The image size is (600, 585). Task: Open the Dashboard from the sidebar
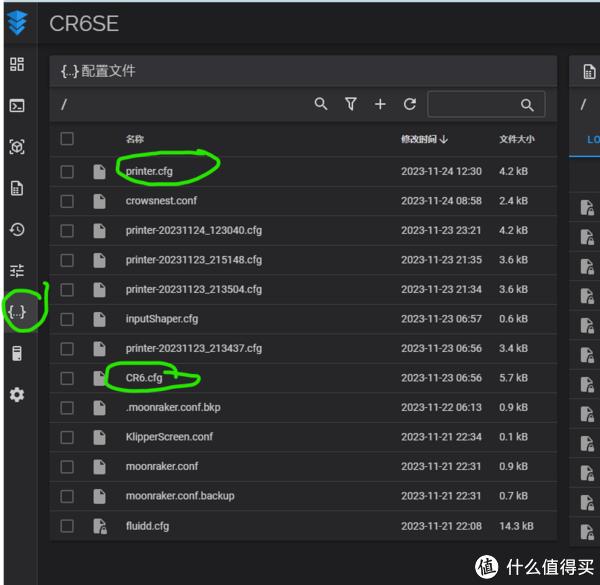[17, 64]
